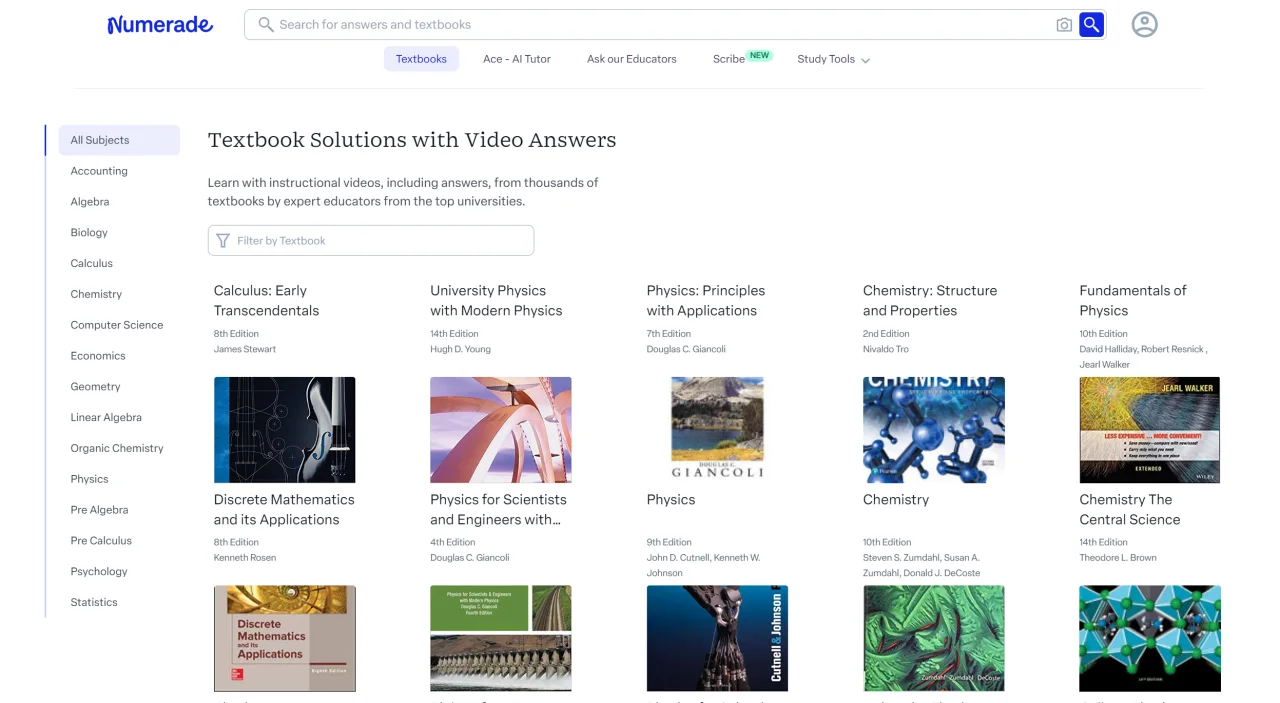This screenshot has width=1280, height=703.
Task: Select the Computer Science subject
Action: pos(117,325)
